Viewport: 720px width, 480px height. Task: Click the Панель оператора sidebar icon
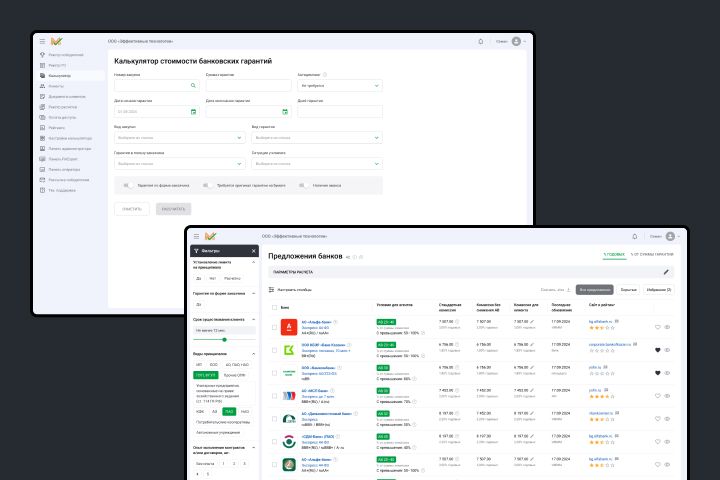[42, 169]
